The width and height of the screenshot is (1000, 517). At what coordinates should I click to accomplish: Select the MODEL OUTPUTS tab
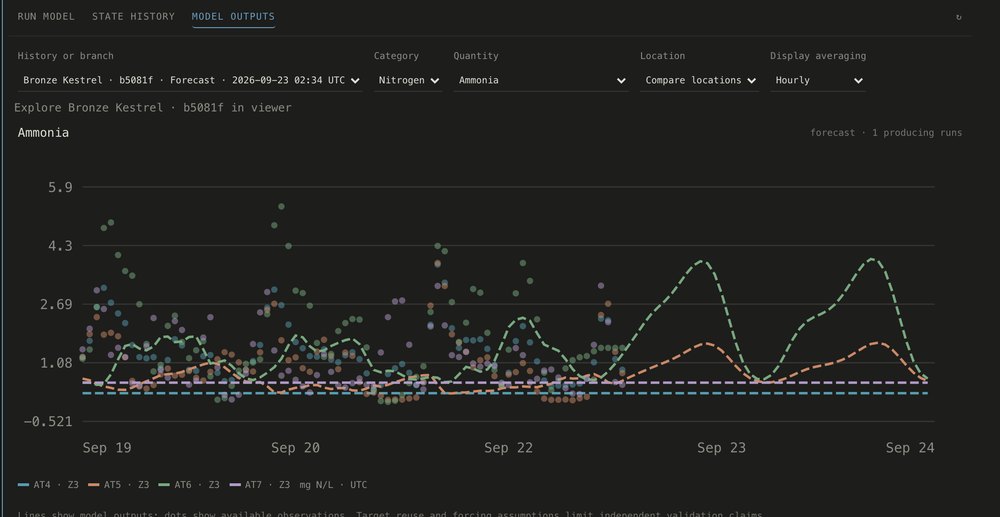coord(233,17)
